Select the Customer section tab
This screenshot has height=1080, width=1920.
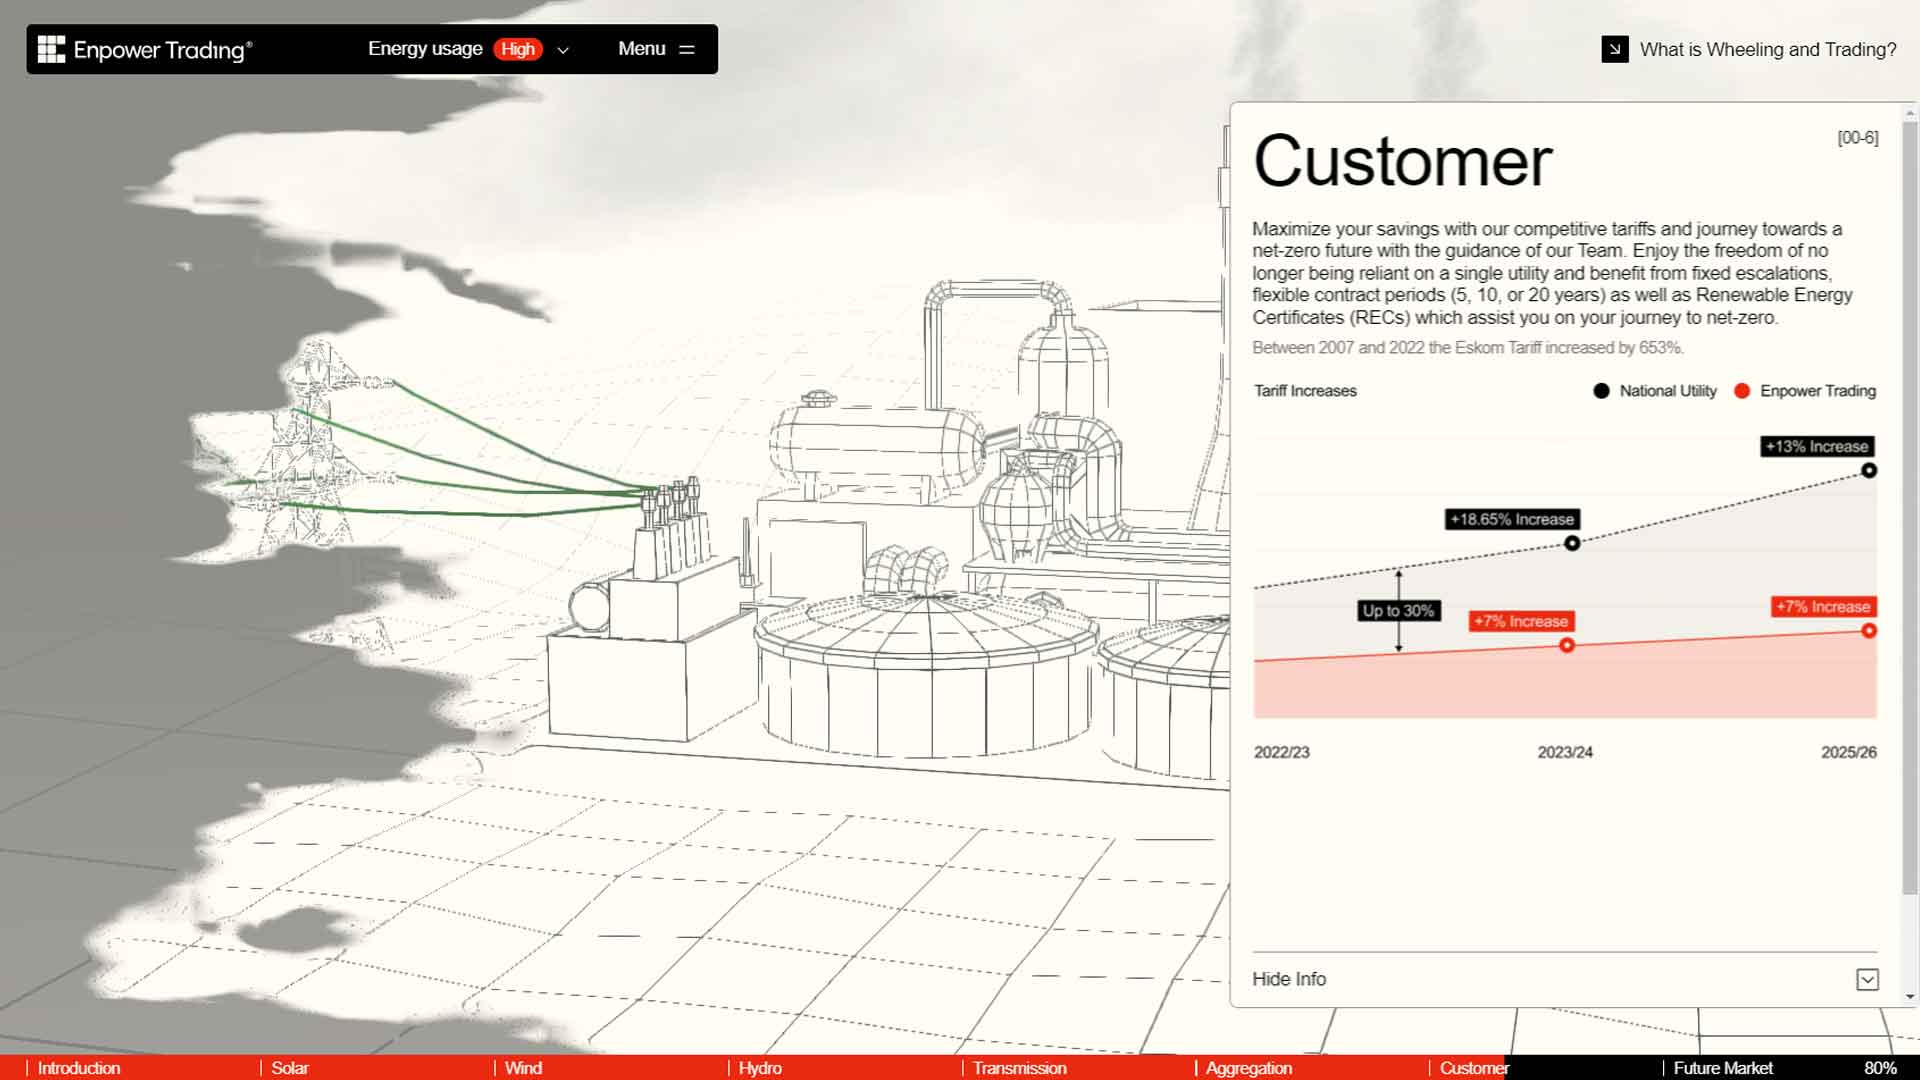click(x=1474, y=1068)
